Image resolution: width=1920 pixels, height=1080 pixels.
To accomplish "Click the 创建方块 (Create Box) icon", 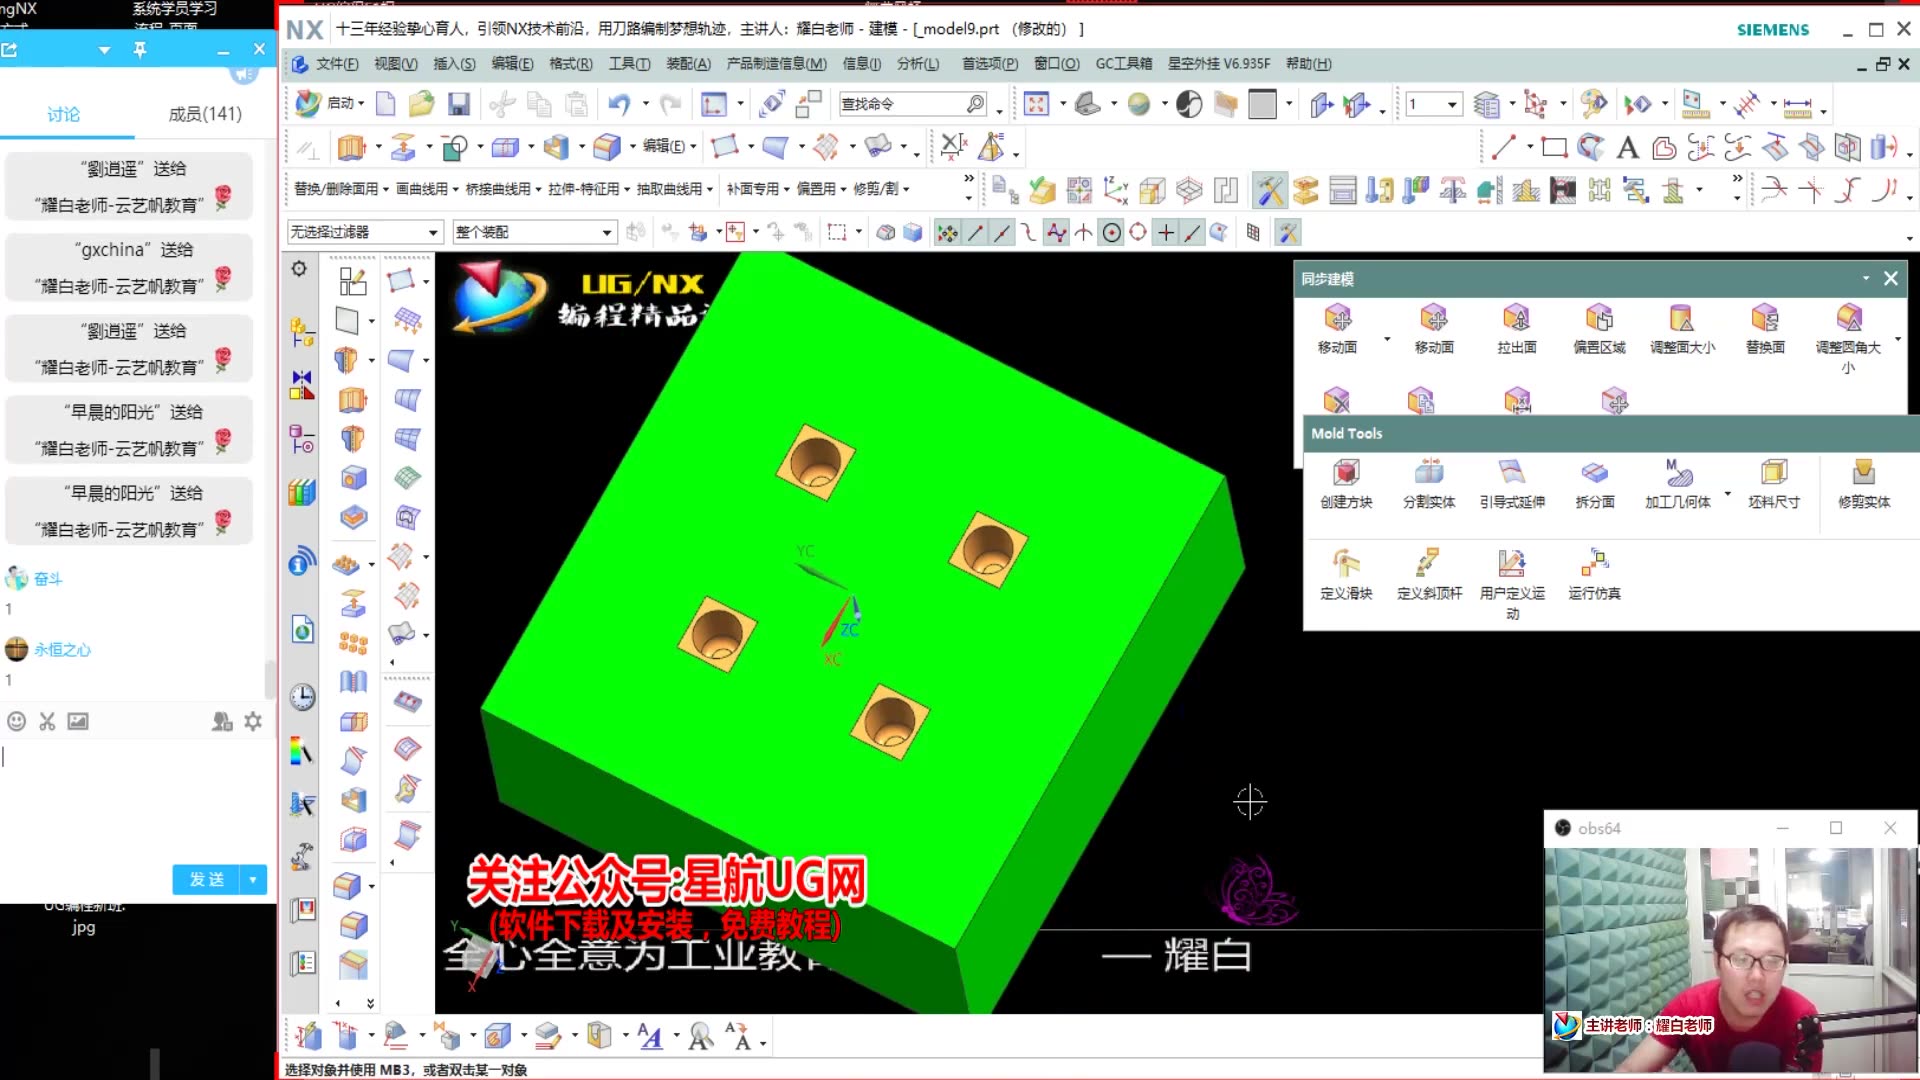I will click(1346, 473).
